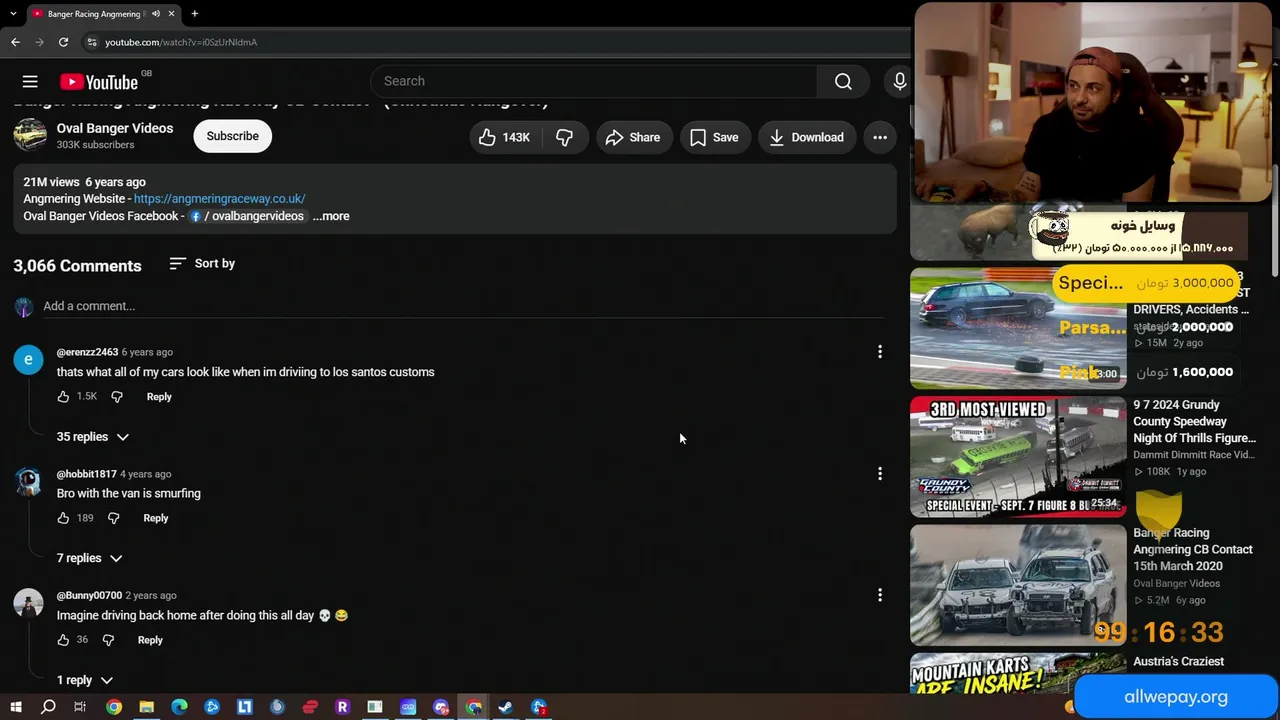Screen dimensions: 1280x720
Task: Open the @Bunny00700 username link
Action: 89,596
